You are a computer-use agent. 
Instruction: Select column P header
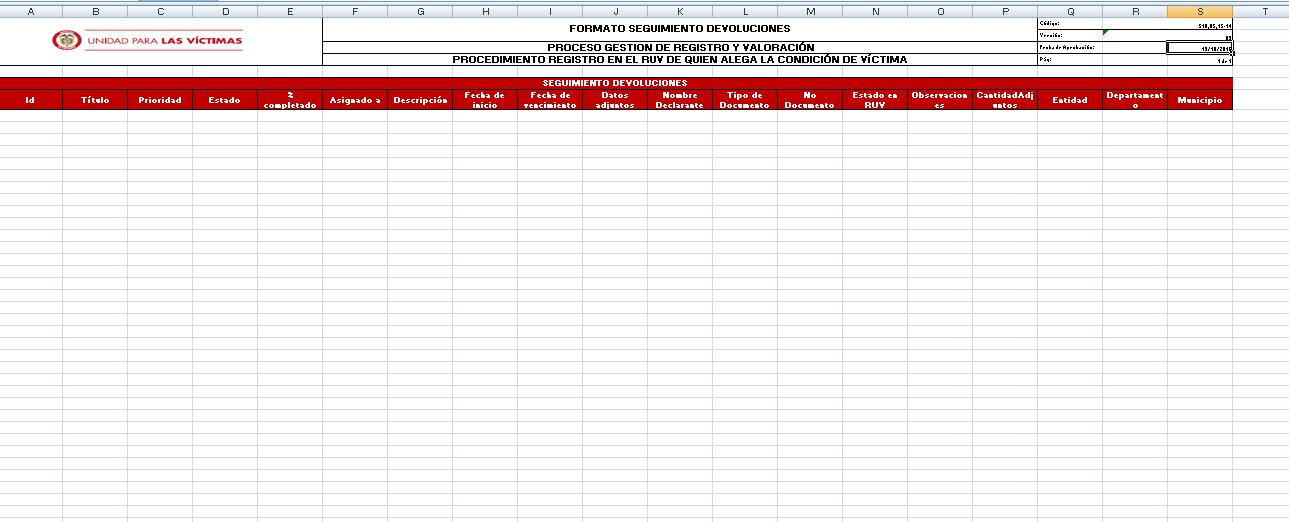pos(1005,11)
